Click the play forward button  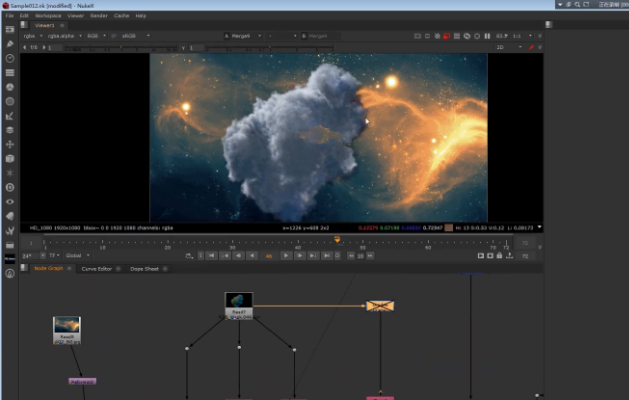286,256
